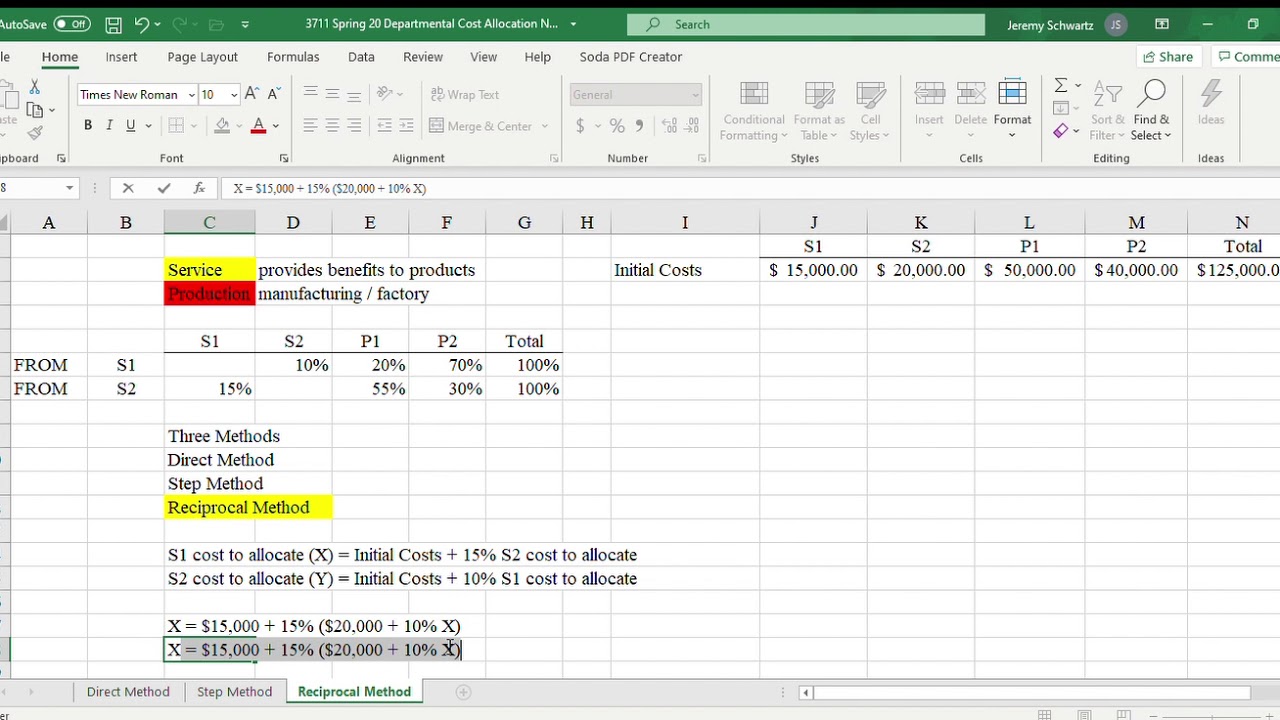The width and height of the screenshot is (1280, 720).
Task: Toggle bold formatting
Action: pos(88,126)
